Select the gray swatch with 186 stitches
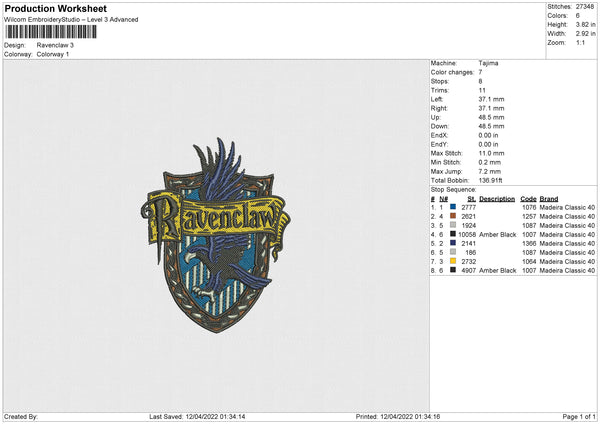This screenshot has width=600, height=424. click(453, 252)
